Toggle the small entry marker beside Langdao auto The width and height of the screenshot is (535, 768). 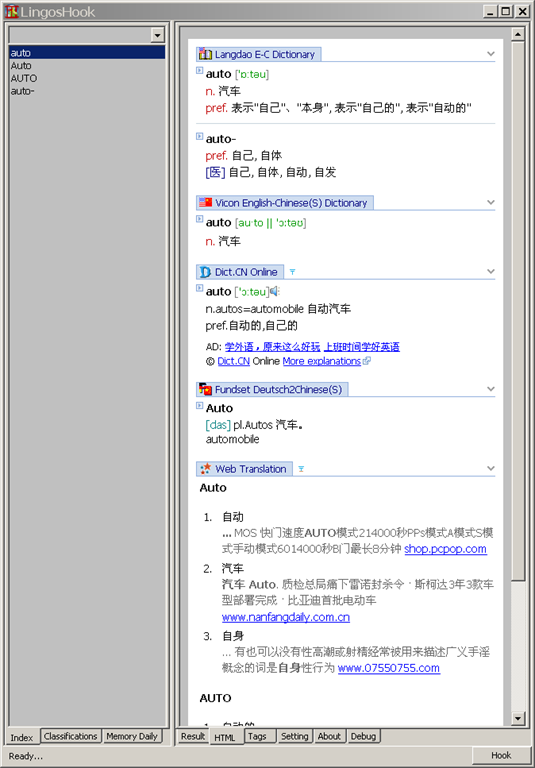pos(199,71)
